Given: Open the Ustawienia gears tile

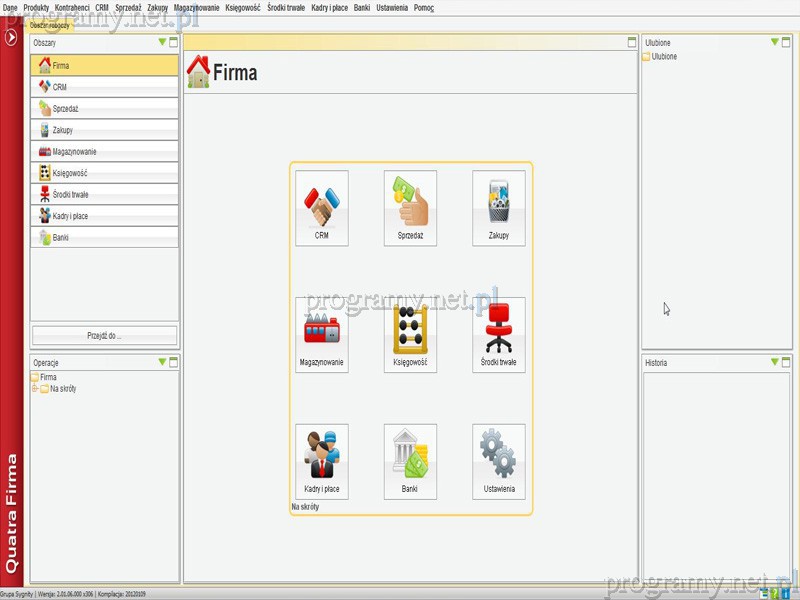Looking at the screenshot, I should (x=498, y=461).
